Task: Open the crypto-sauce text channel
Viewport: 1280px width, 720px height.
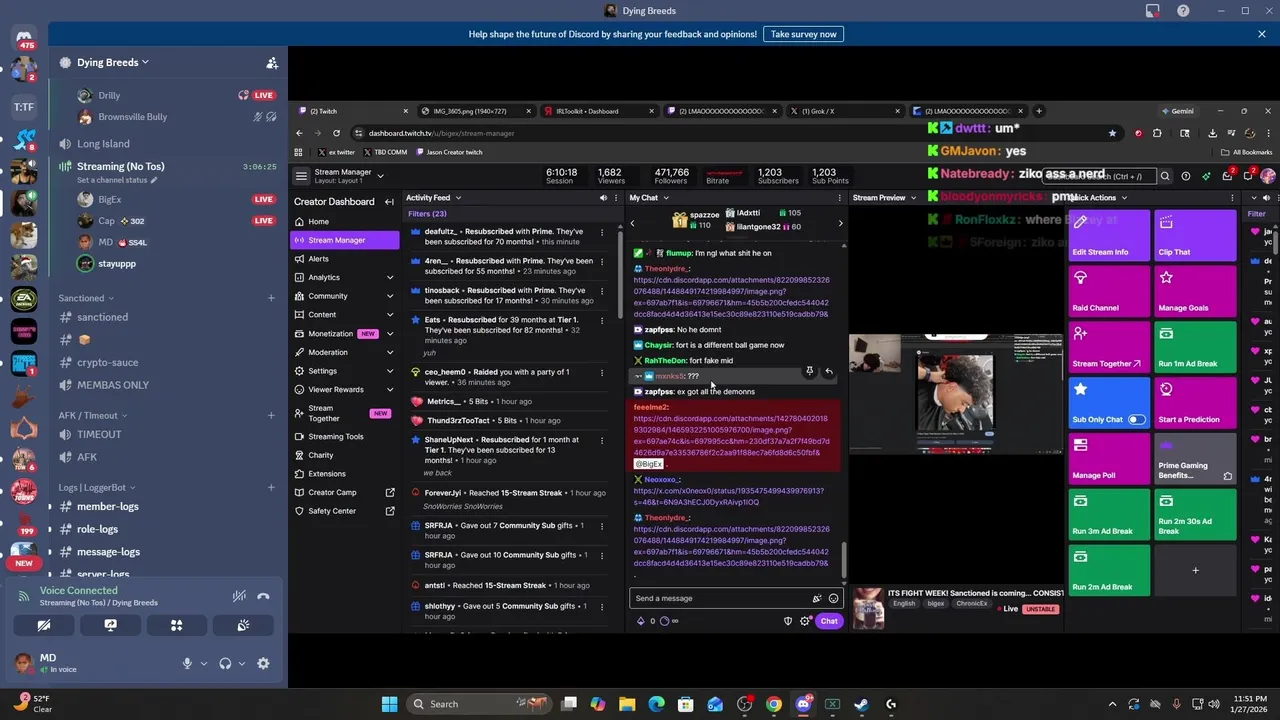Action: [x=107, y=362]
